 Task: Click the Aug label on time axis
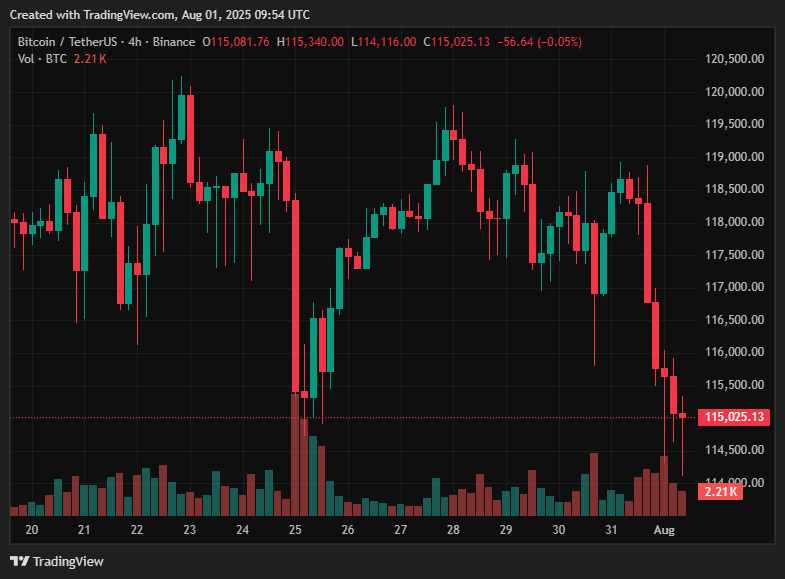click(x=663, y=530)
